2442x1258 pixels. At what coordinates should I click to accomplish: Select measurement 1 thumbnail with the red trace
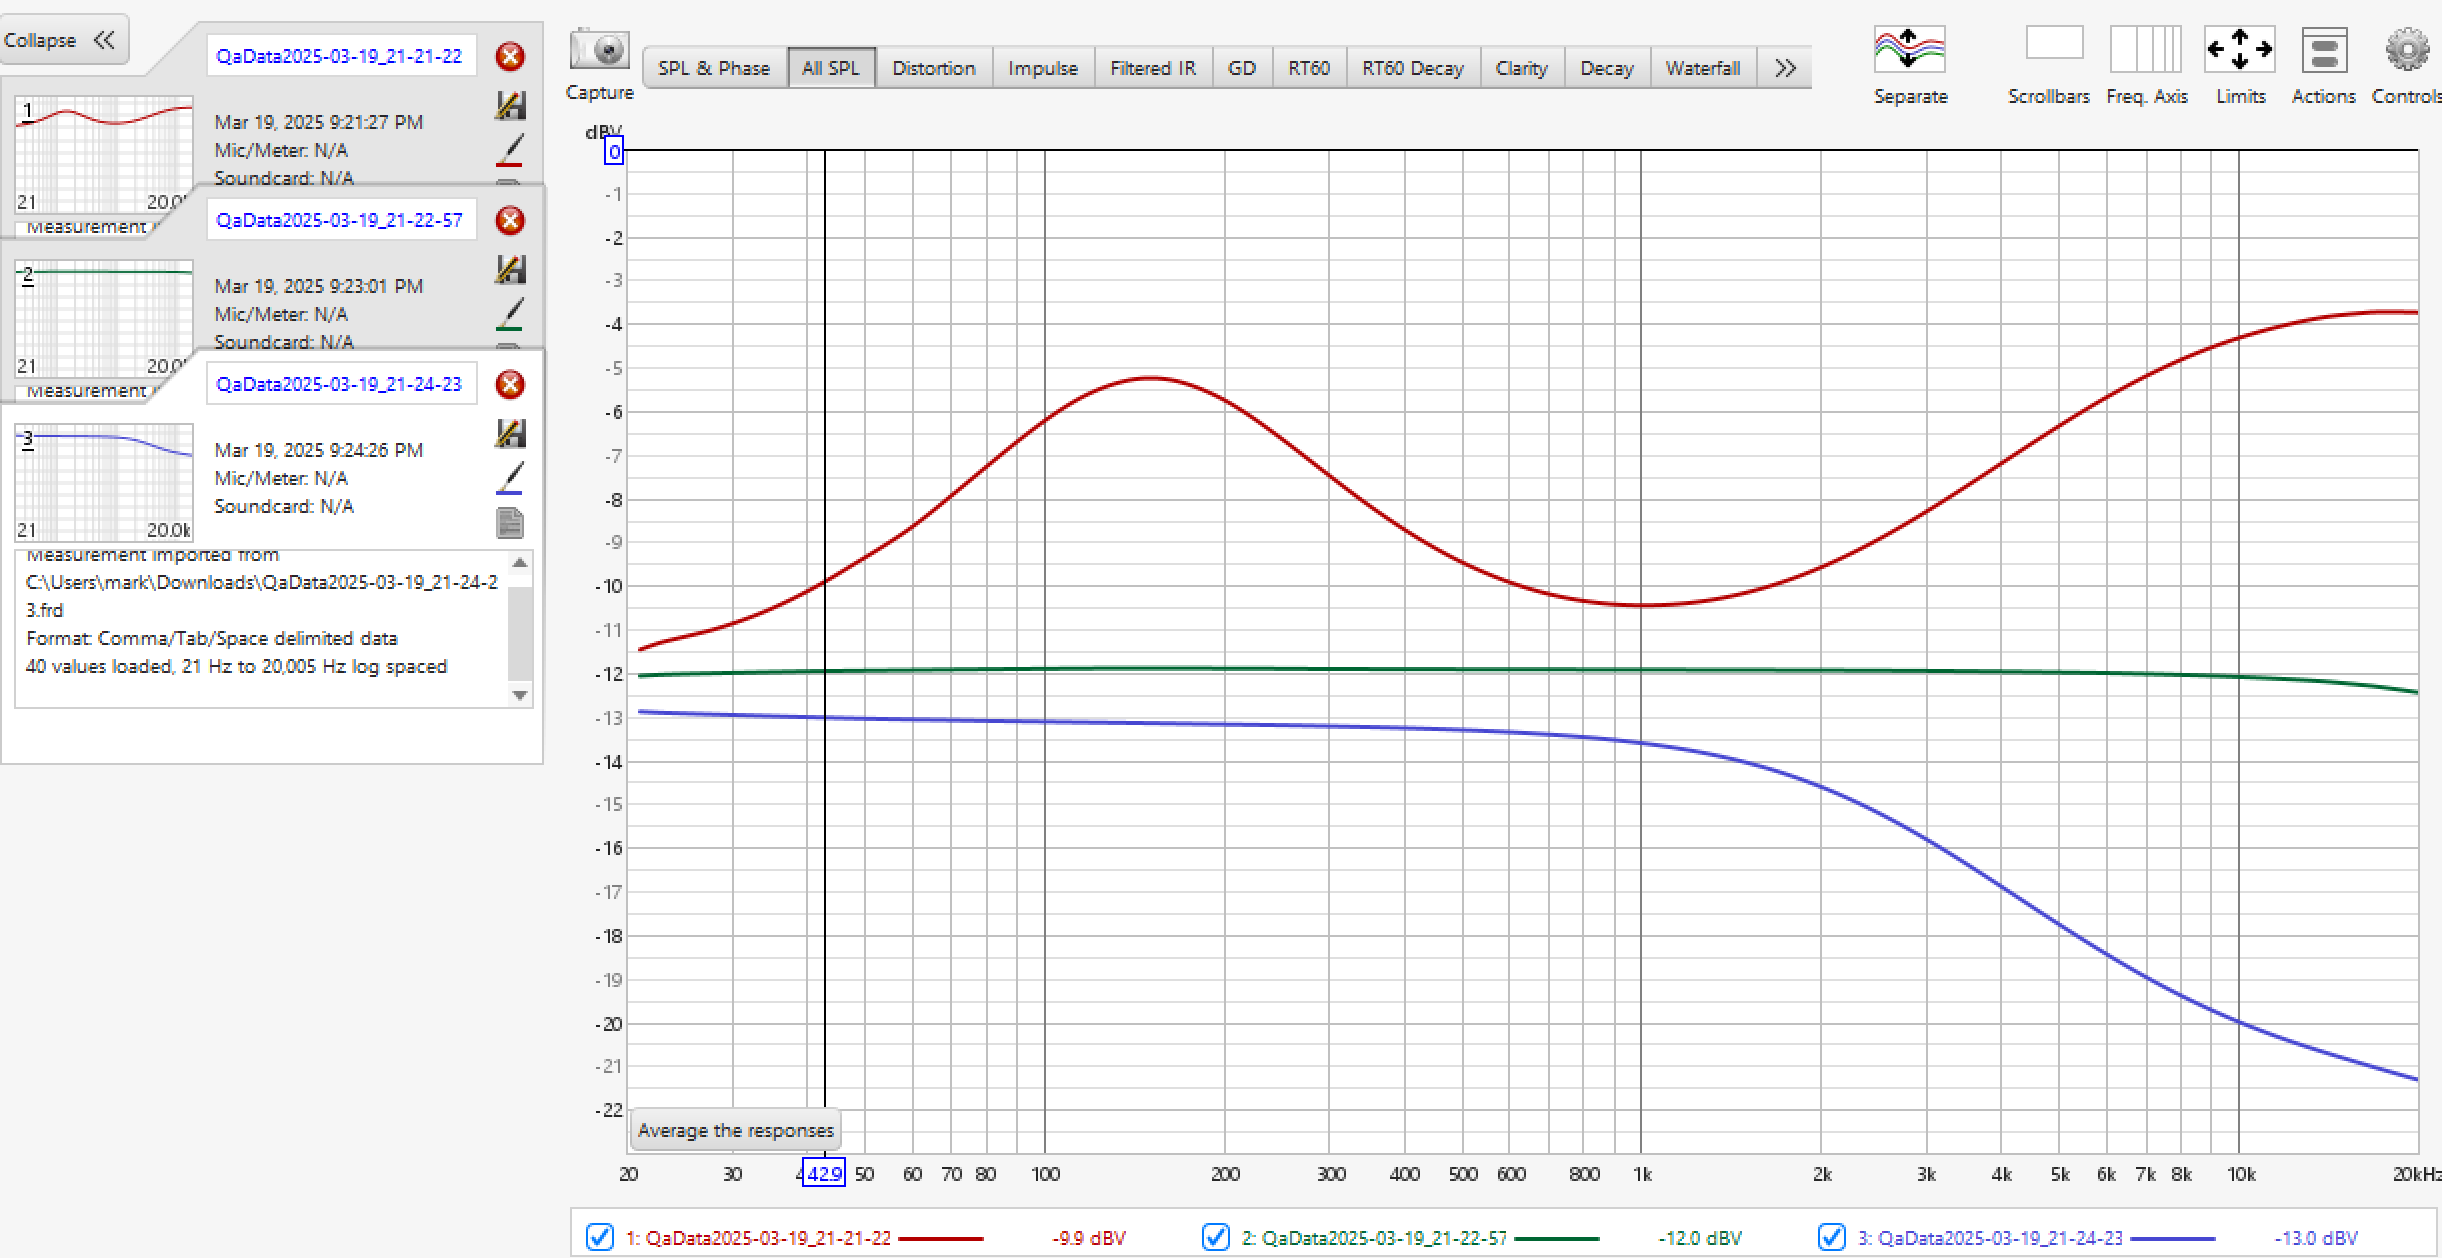coord(104,154)
